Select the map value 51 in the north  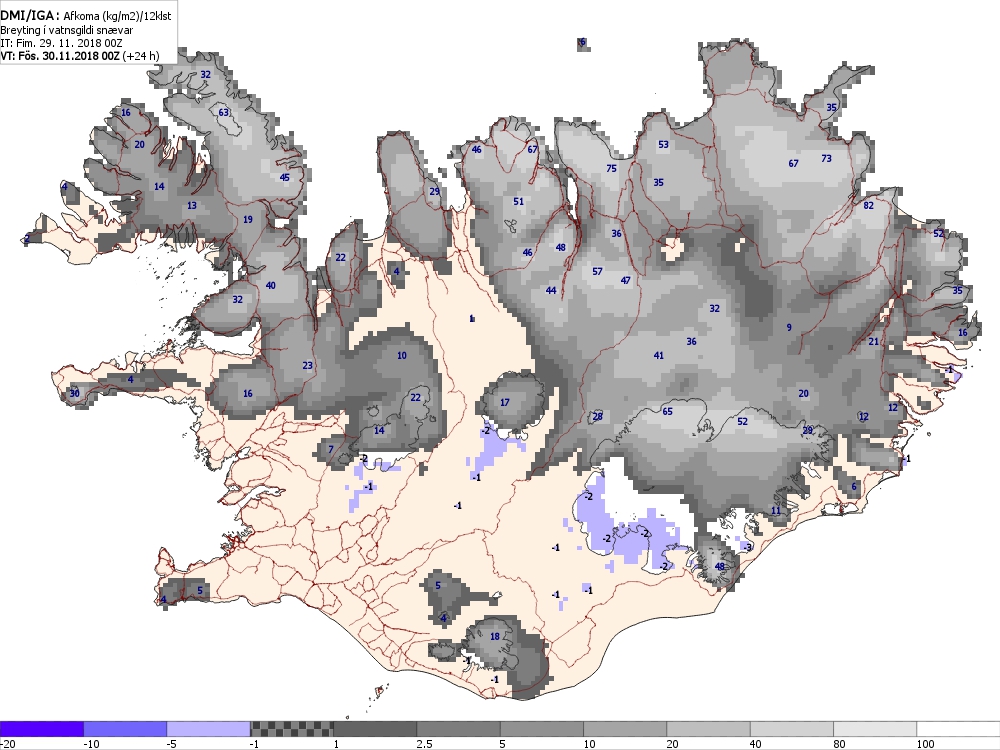(518, 202)
